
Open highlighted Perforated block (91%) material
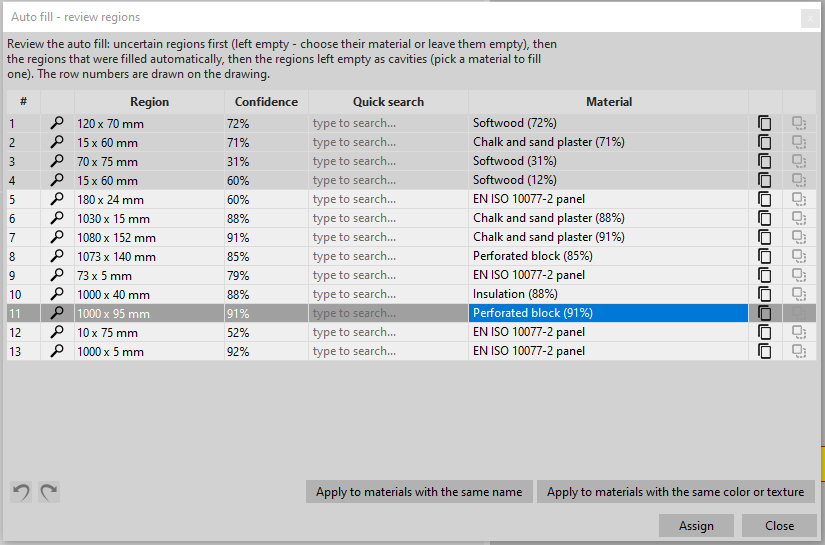tap(608, 313)
